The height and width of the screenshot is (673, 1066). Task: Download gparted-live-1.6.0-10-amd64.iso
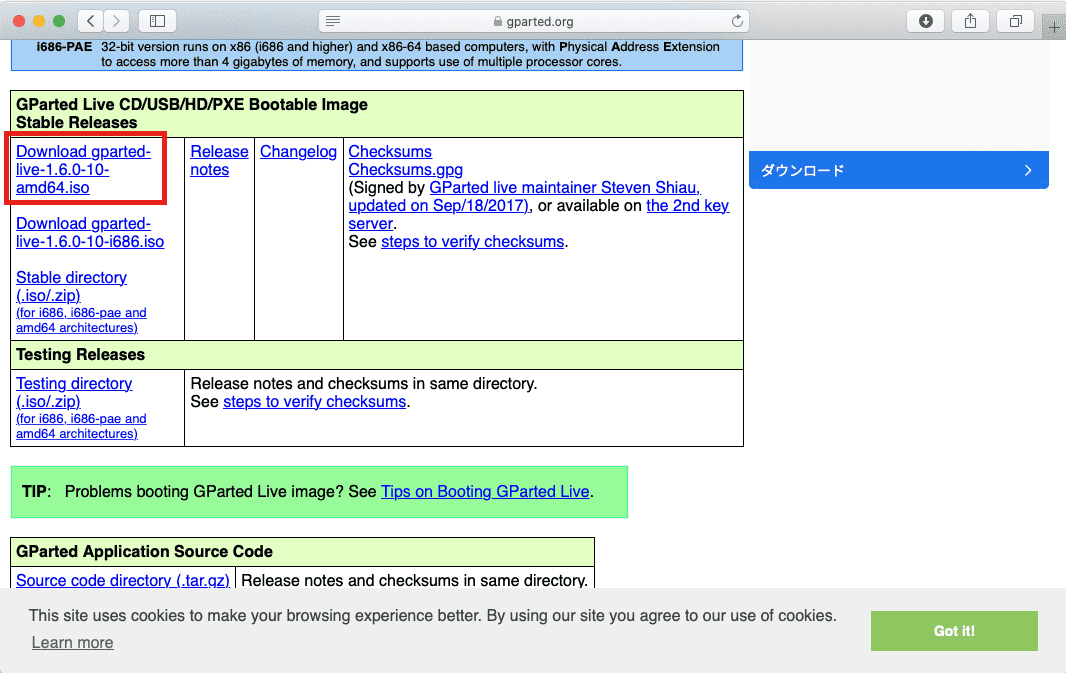click(83, 169)
